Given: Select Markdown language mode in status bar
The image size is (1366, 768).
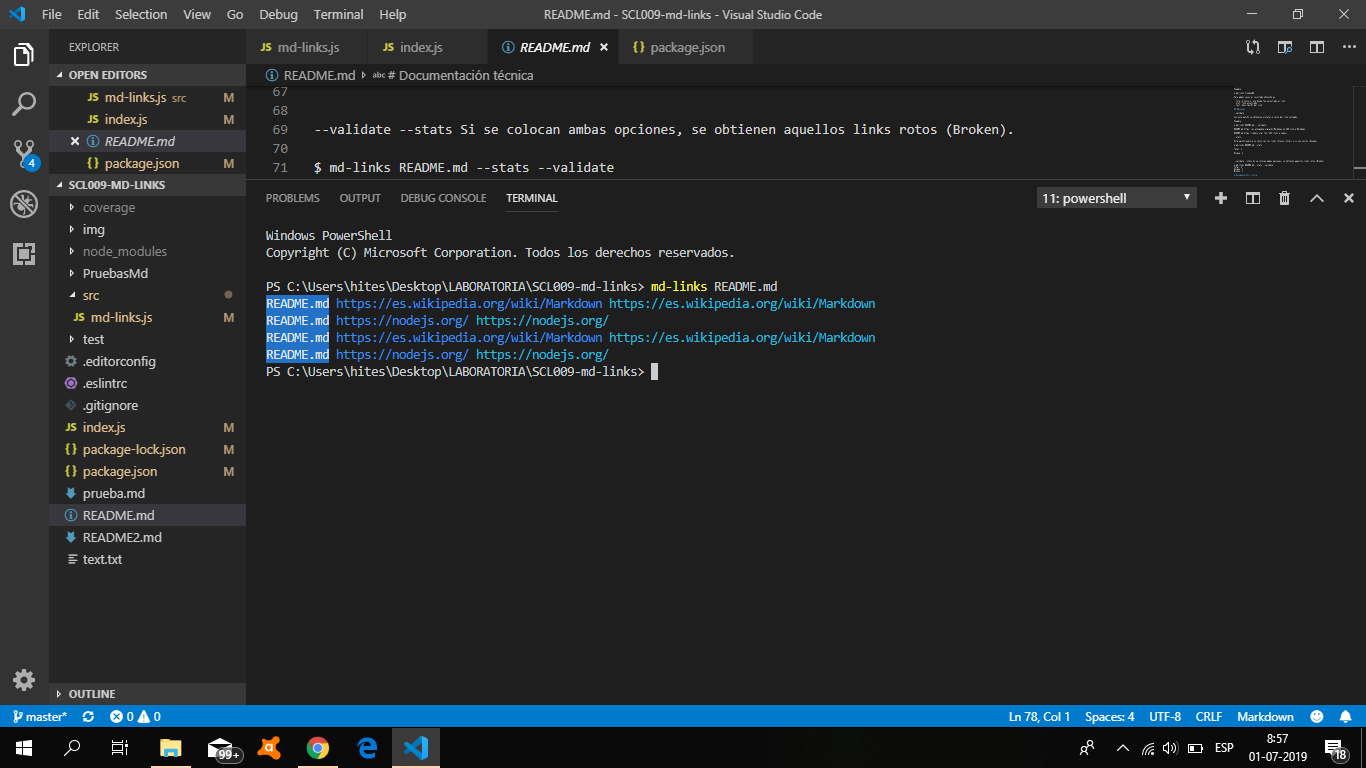Looking at the screenshot, I should (1265, 717).
